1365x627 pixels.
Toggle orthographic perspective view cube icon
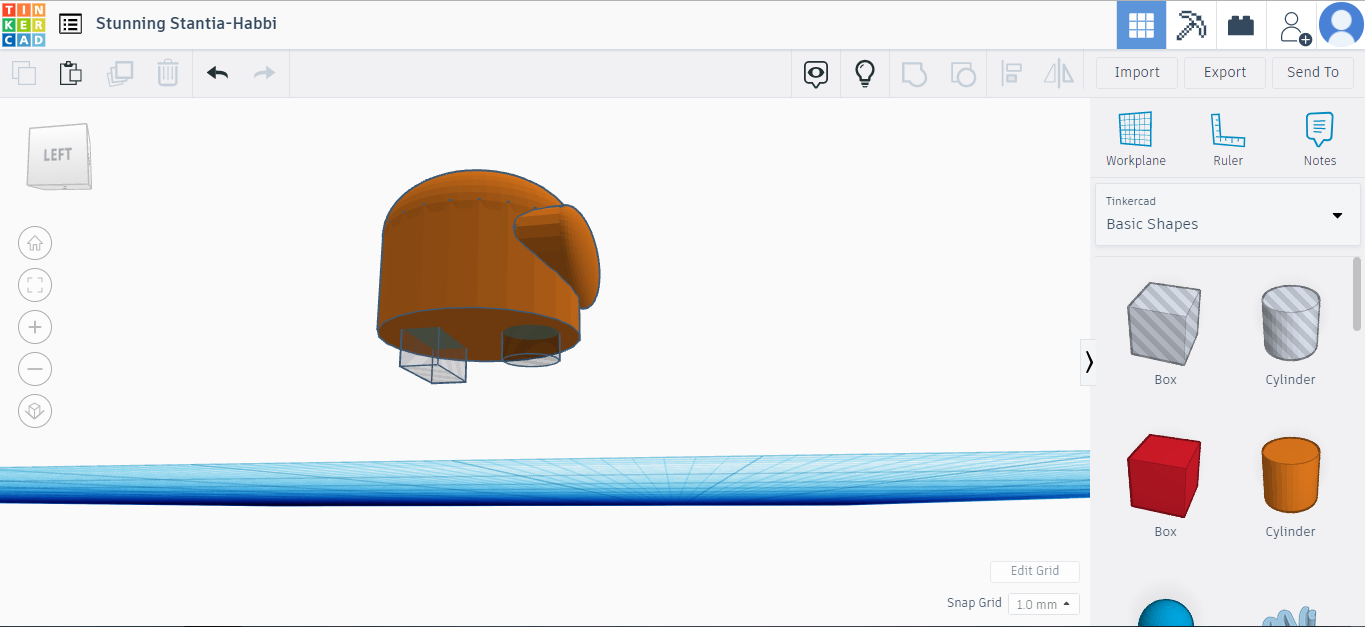click(35, 411)
